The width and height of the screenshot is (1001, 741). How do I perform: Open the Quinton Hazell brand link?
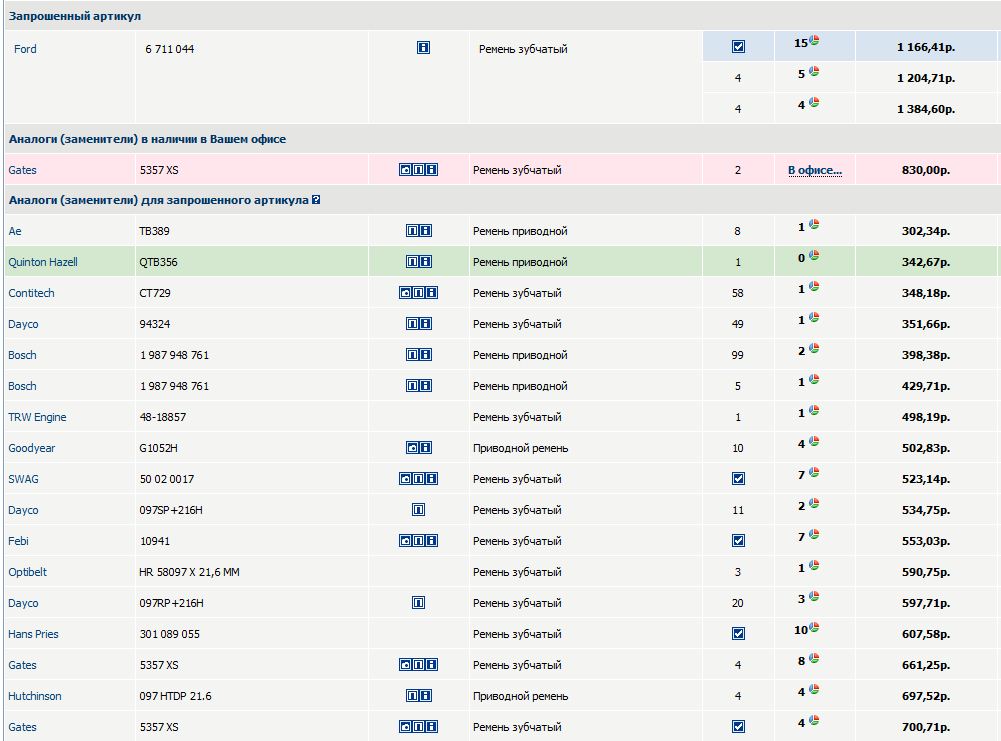tap(43, 262)
